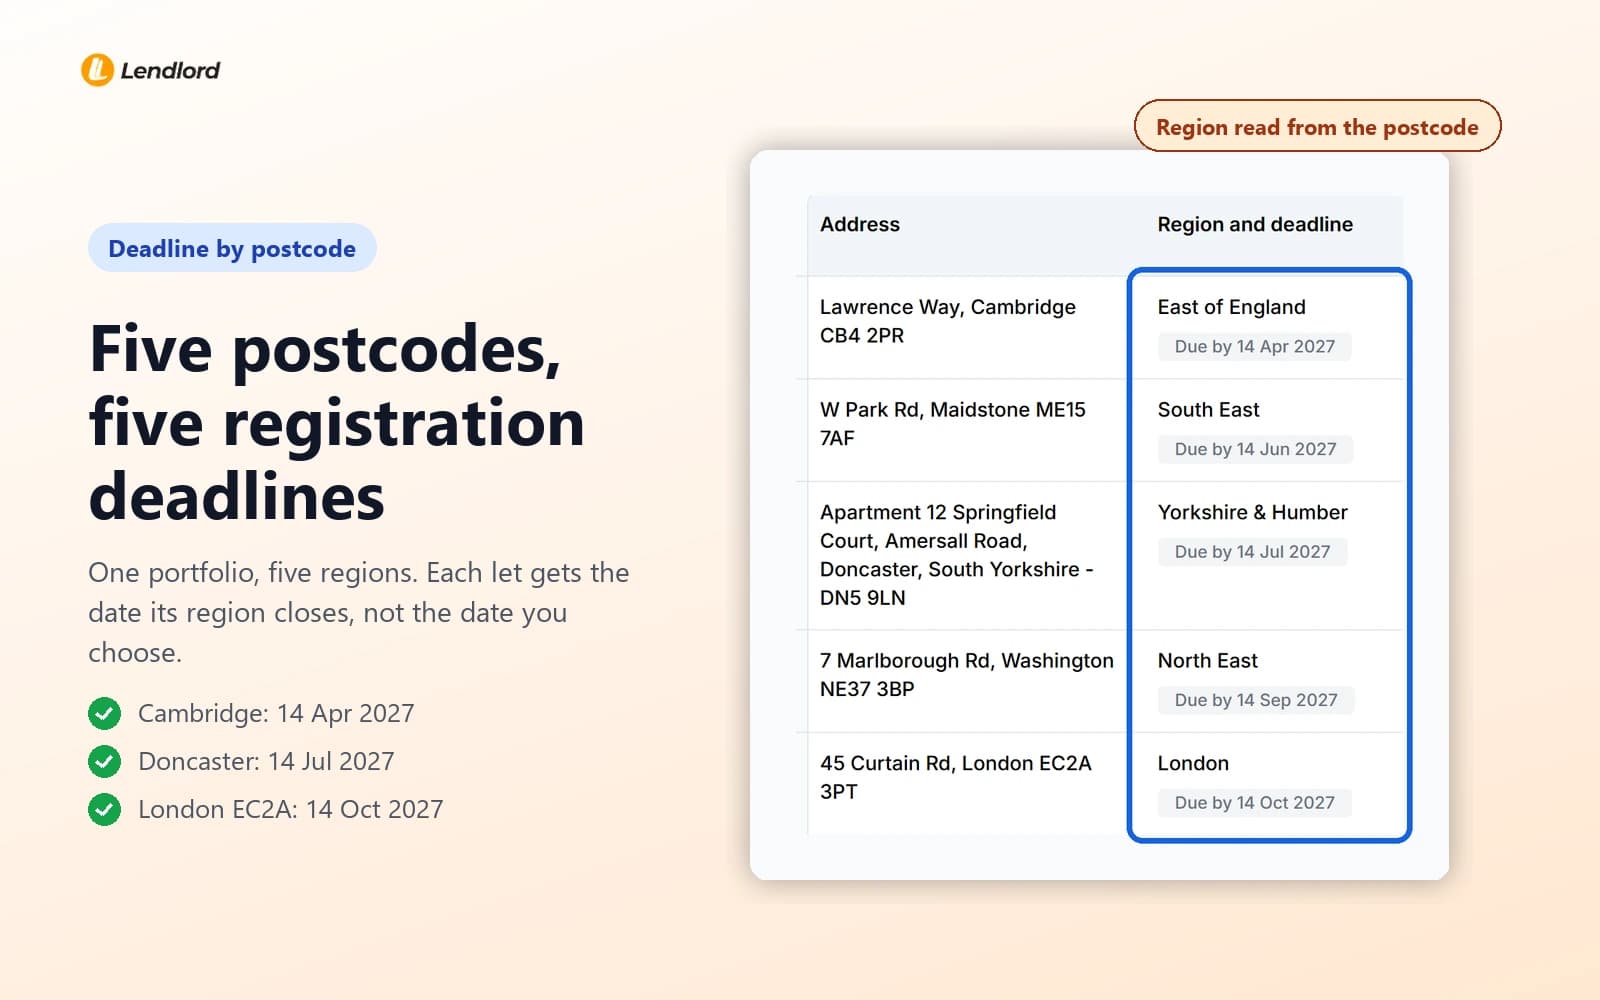Click the 45 Curtain Rd, London address

[x=956, y=777]
